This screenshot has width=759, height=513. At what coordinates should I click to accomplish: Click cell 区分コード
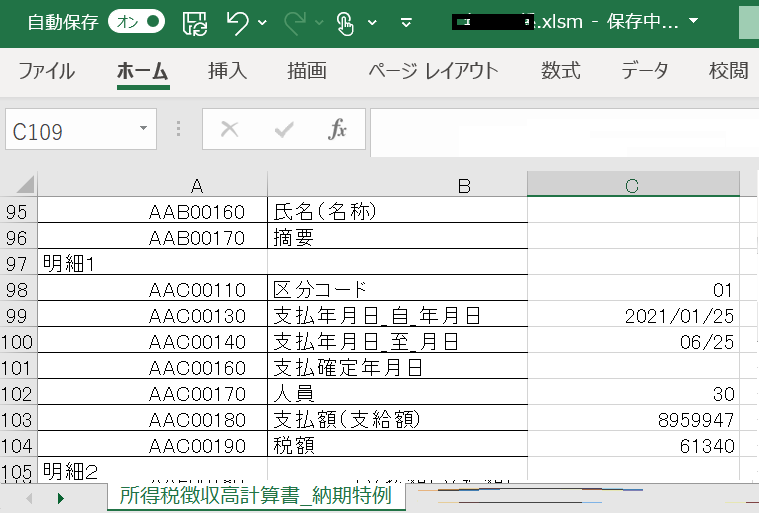pyautogui.click(x=397, y=288)
